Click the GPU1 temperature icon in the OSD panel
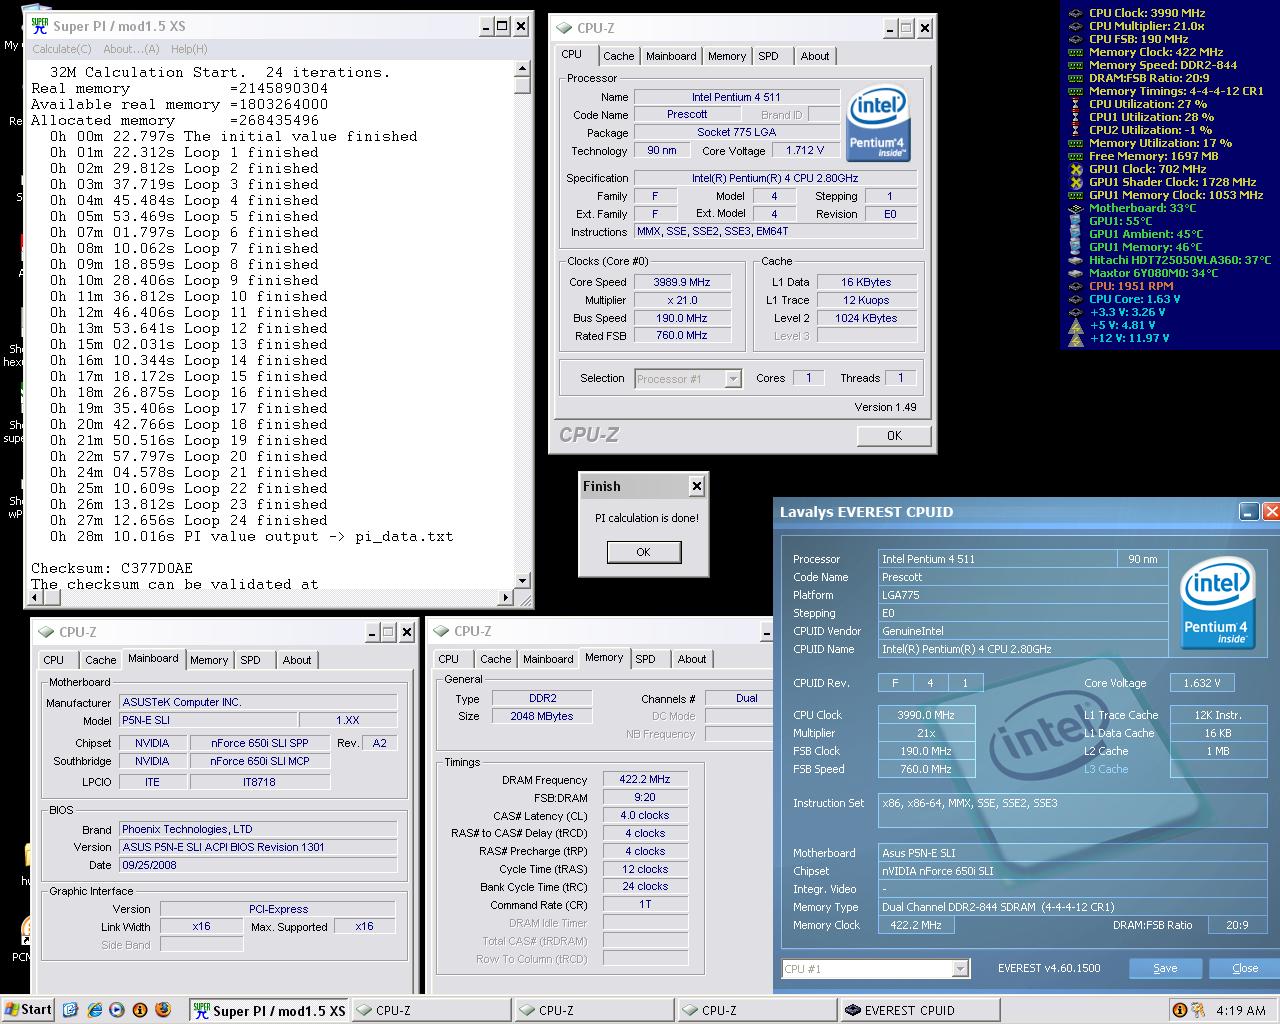The height and width of the screenshot is (1024, 1280). click(1075, 221)
